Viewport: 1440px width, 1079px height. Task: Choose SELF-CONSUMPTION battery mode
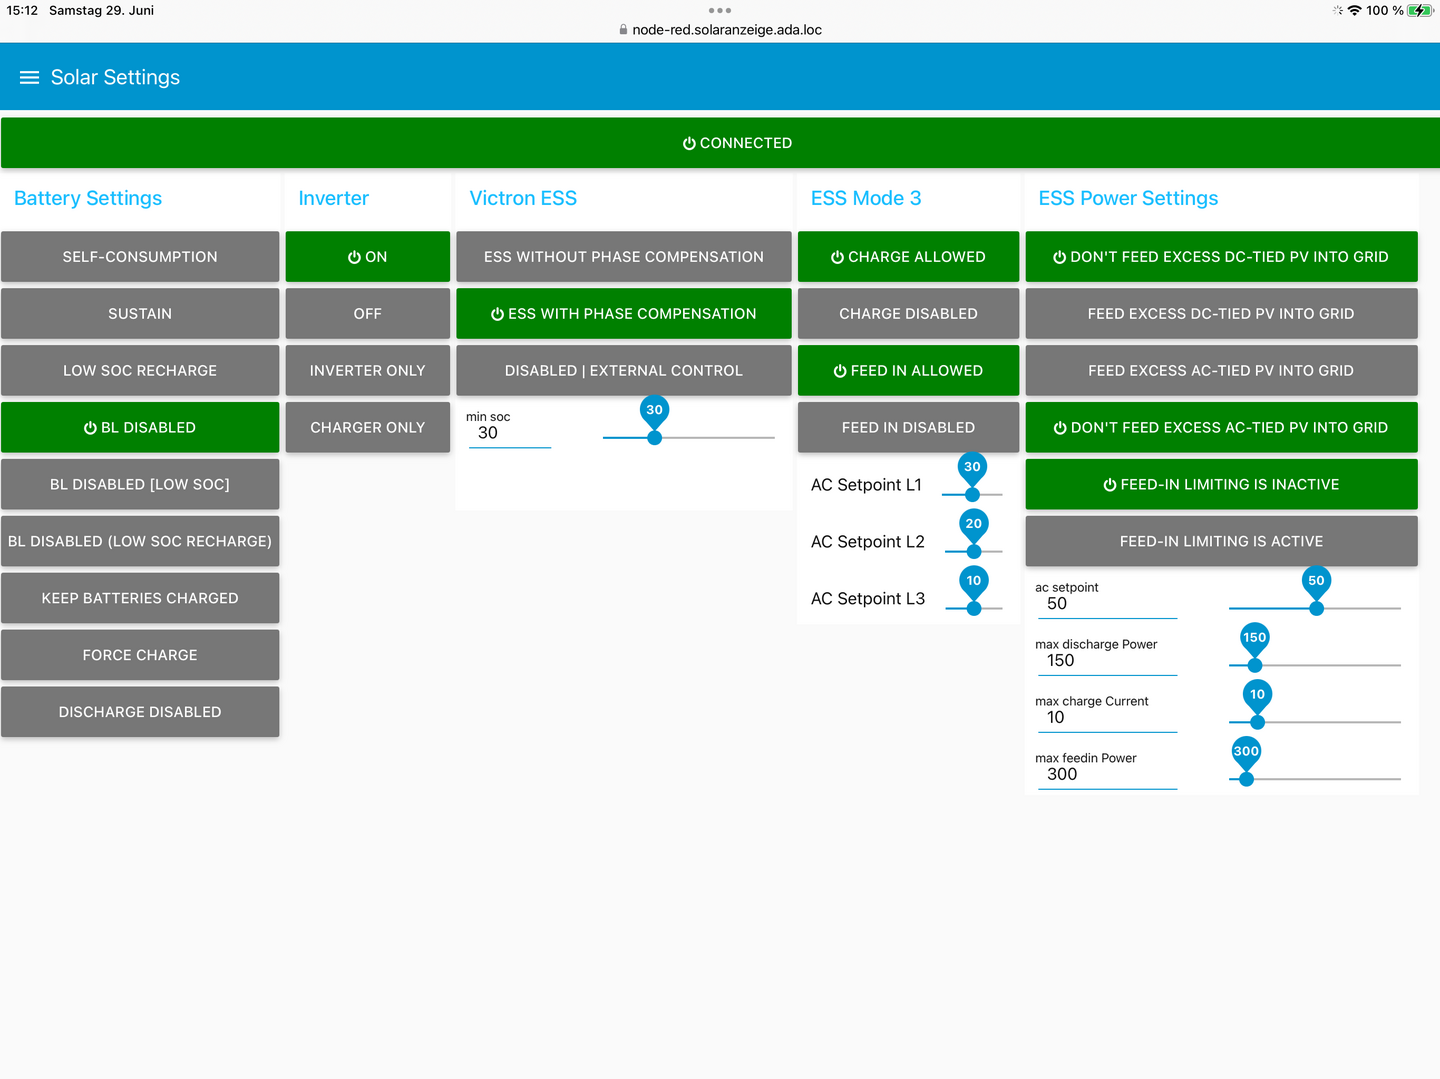(x=140, y=257)
